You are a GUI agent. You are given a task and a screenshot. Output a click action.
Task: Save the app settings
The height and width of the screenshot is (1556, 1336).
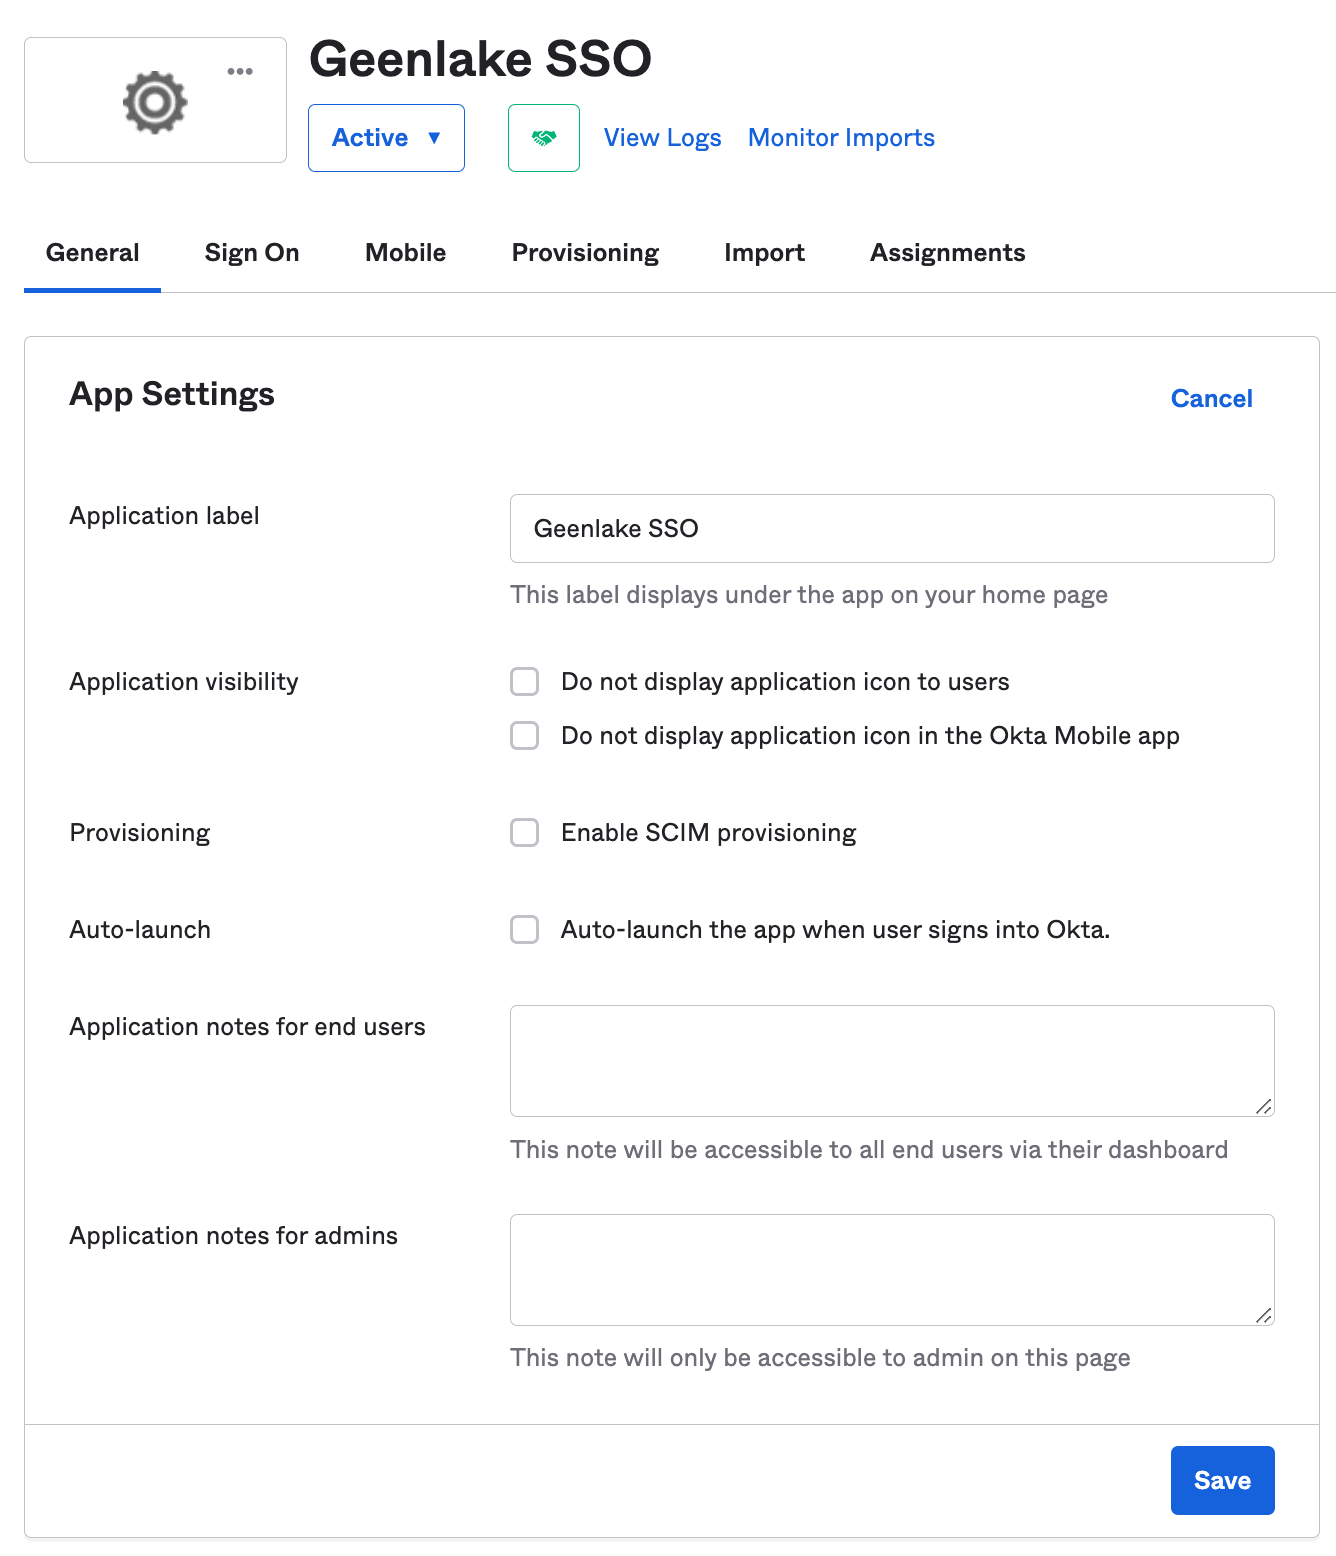coord(1222,1480)
